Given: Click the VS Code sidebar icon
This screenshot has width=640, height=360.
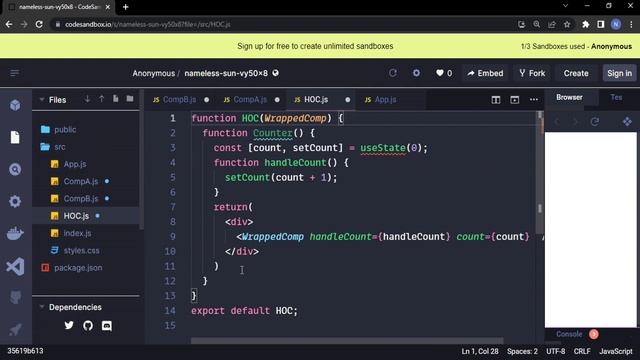Looking at the screenshot, I should [x=15, y=267].
